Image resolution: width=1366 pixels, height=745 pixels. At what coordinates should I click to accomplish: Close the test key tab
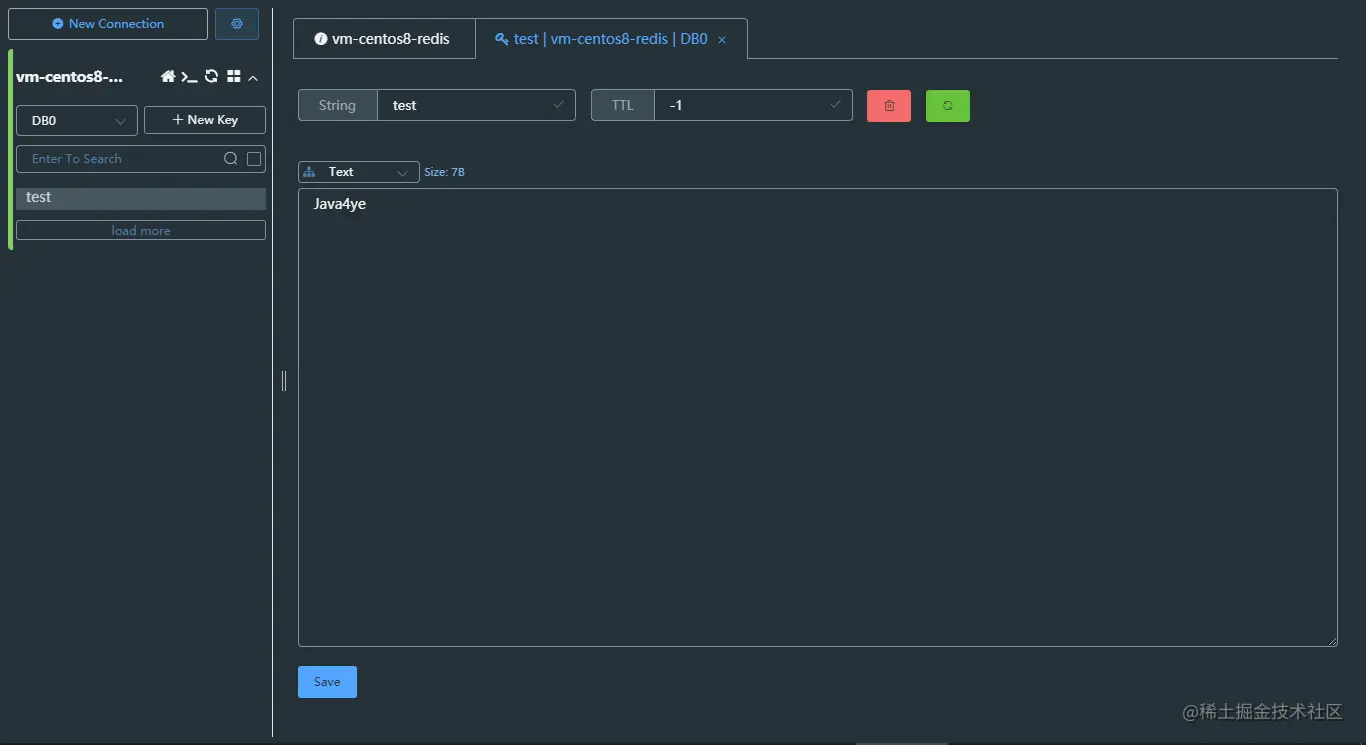pos(722,40)
